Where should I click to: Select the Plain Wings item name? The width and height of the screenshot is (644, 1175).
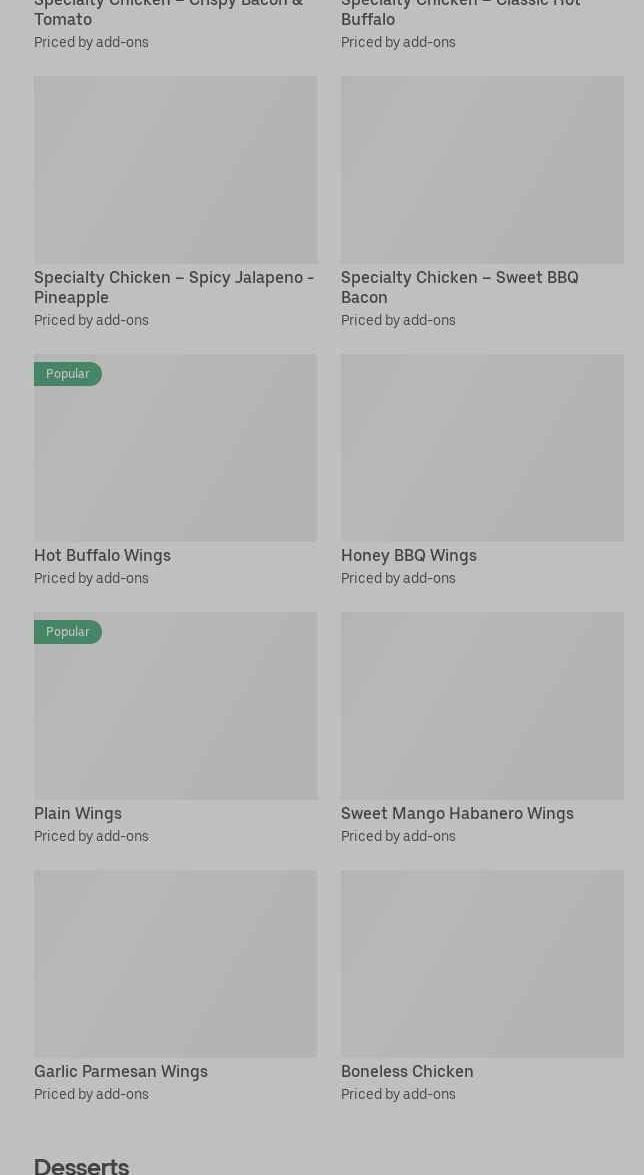(x=78, y=813)
